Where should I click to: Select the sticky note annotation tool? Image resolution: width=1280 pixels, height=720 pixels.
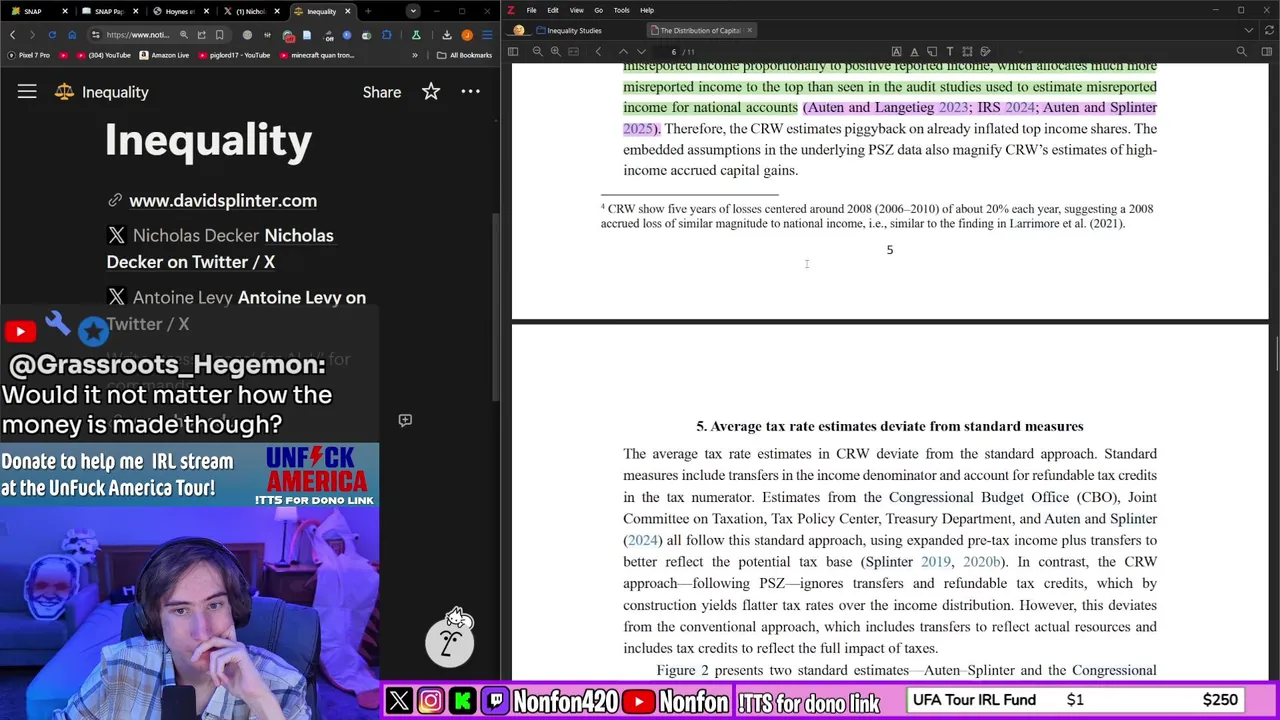point(932,52)
